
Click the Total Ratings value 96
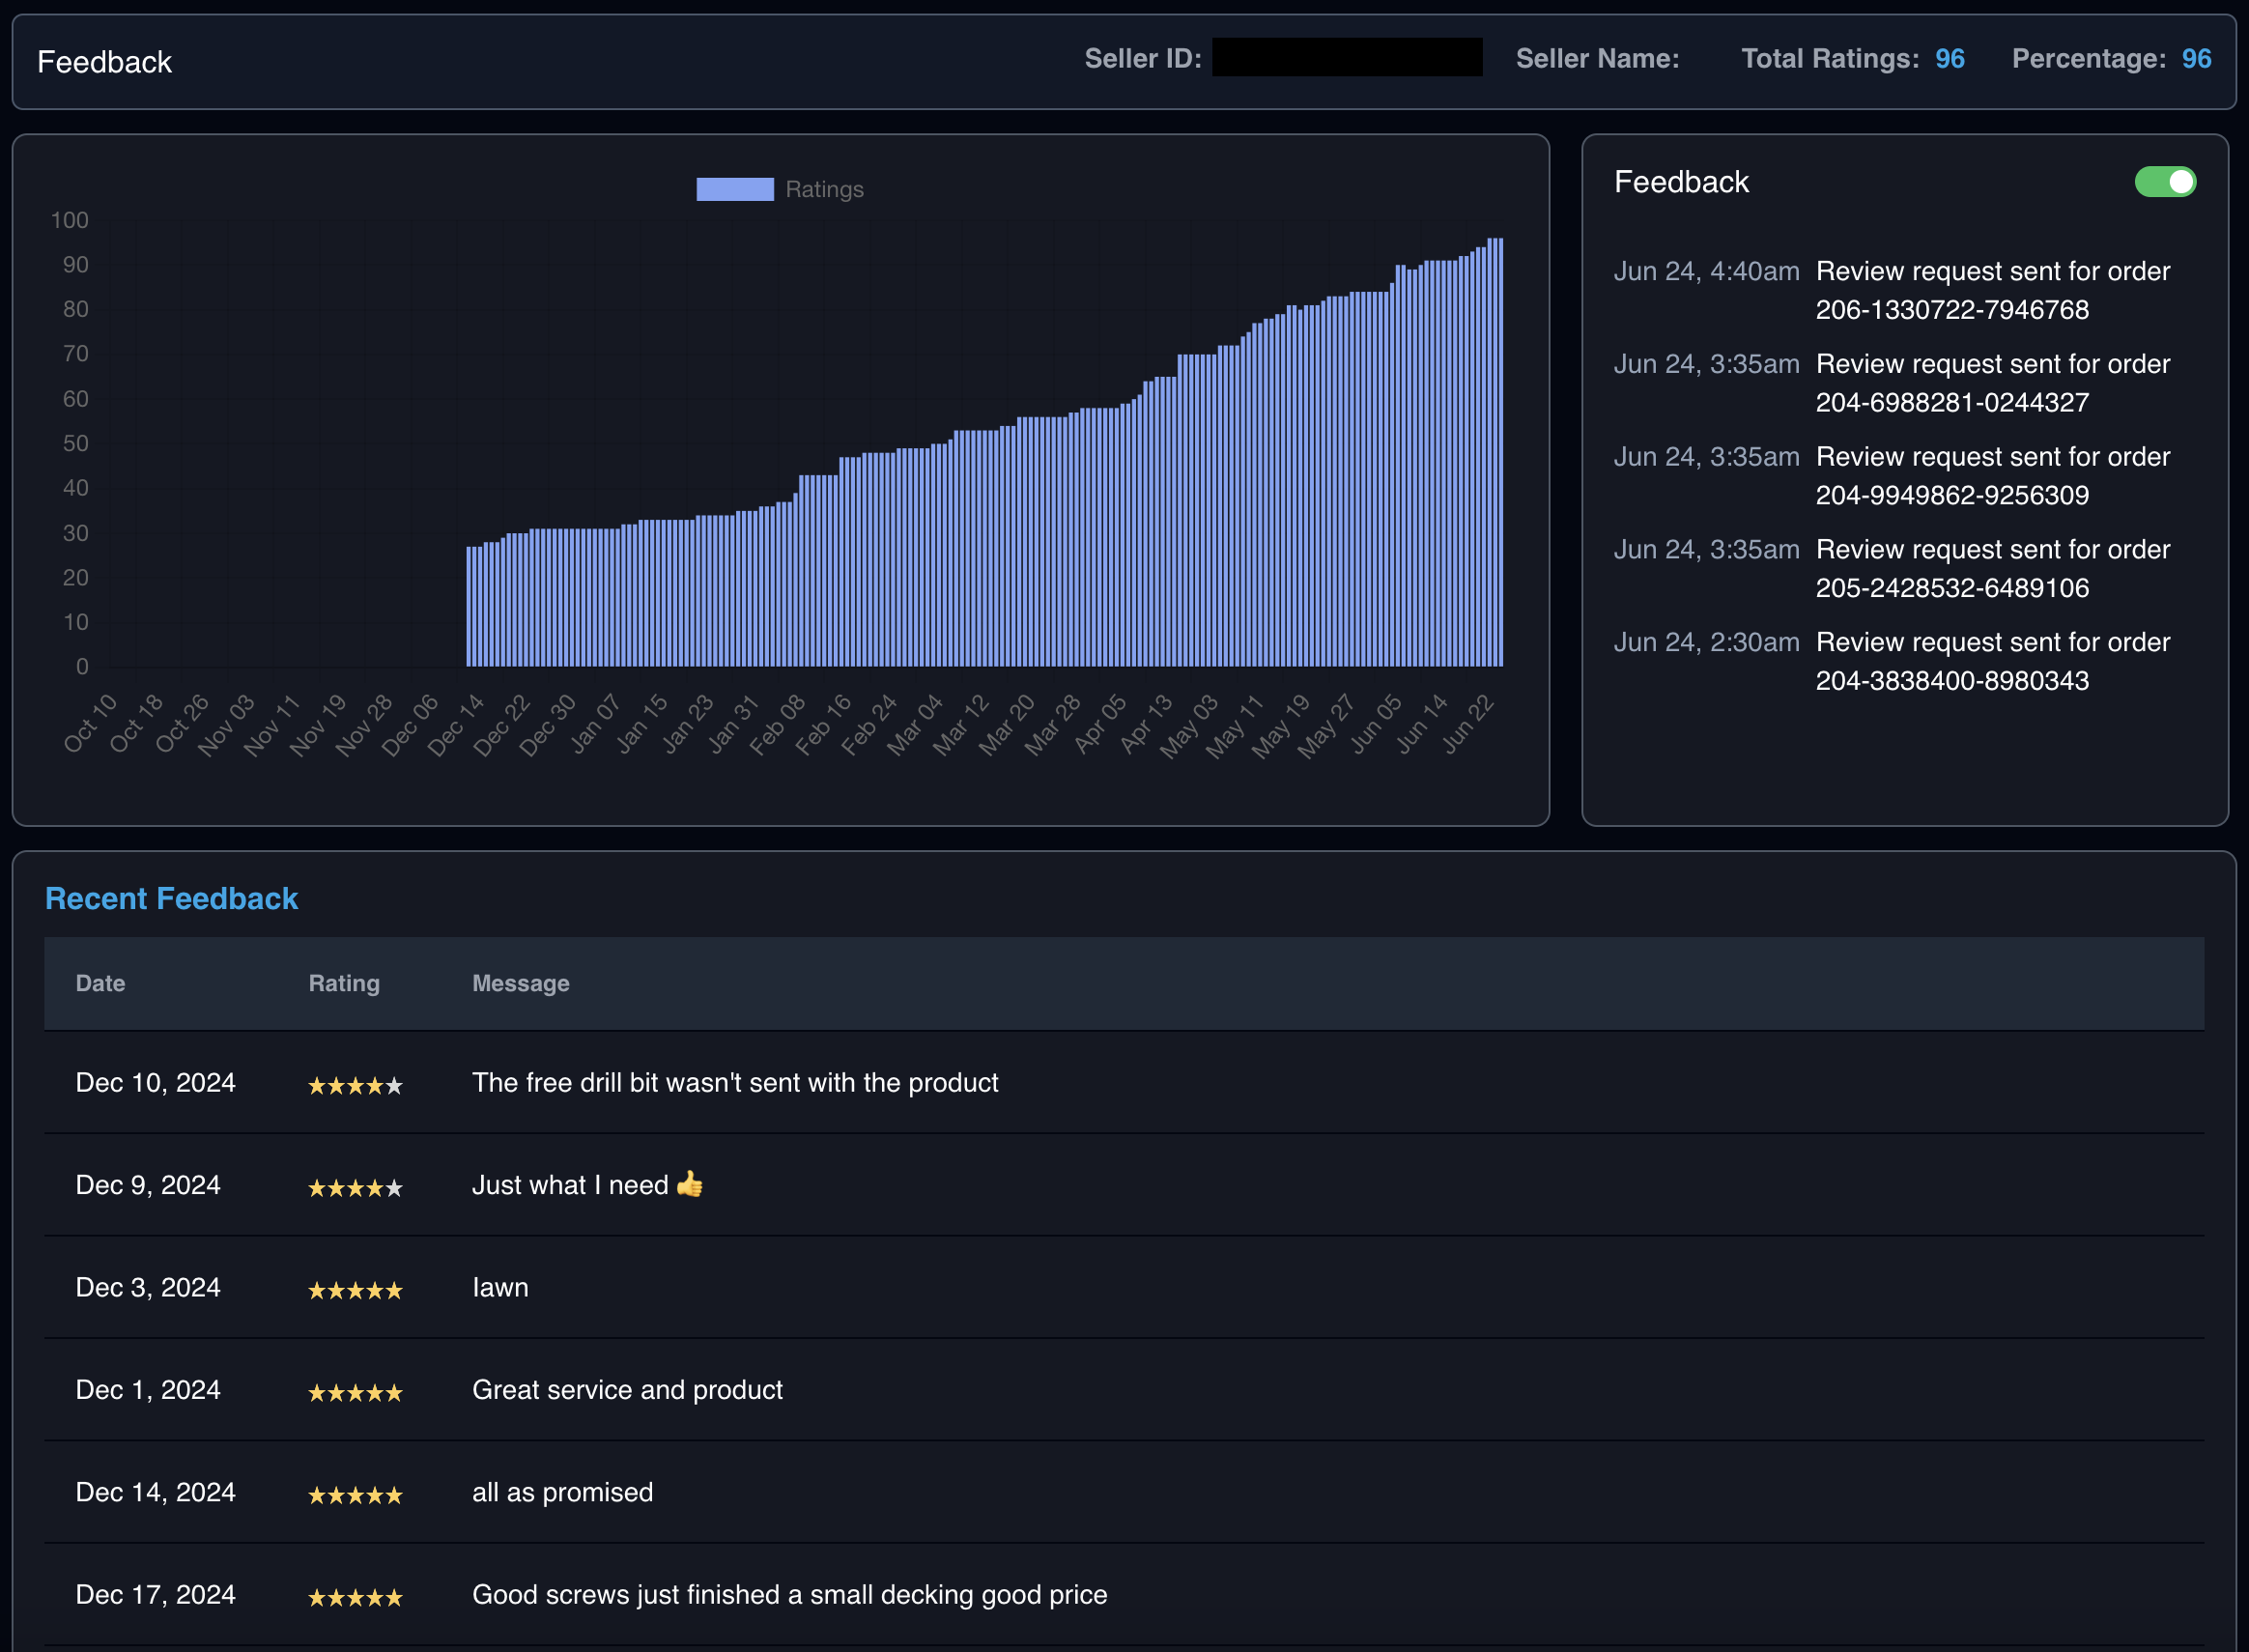pyautogui.click(x=1949, y=59)
